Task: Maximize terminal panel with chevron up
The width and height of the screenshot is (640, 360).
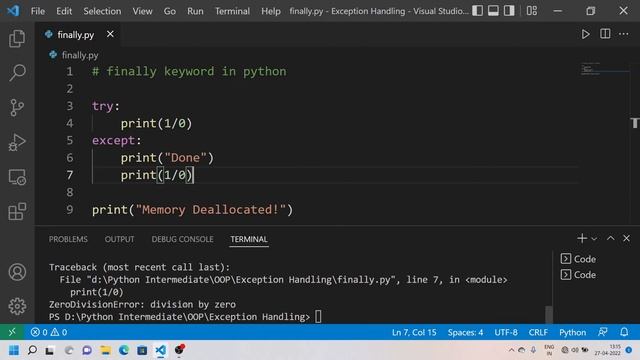Action: [x=611, y=238]
